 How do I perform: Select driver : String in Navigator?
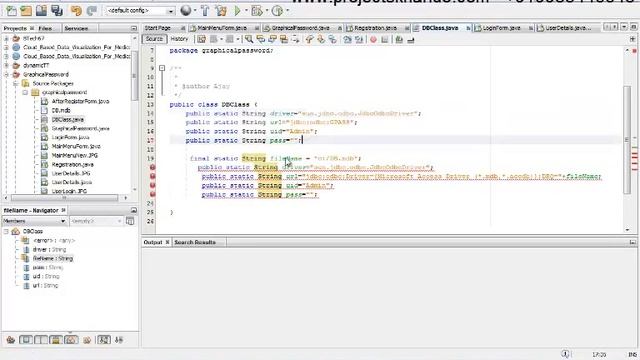[x=49, y=249]
